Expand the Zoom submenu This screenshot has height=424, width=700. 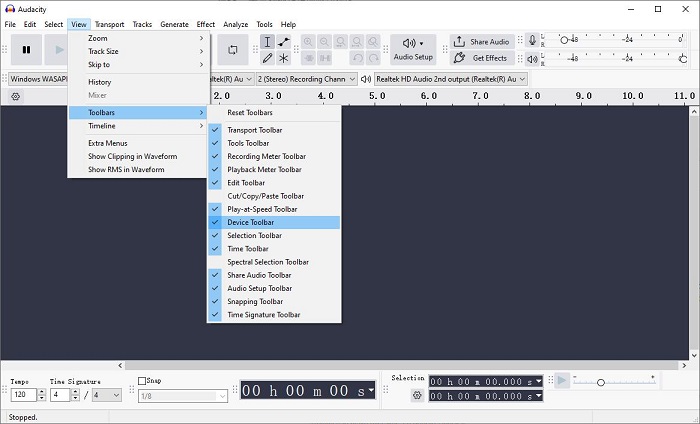coord(138,38)
